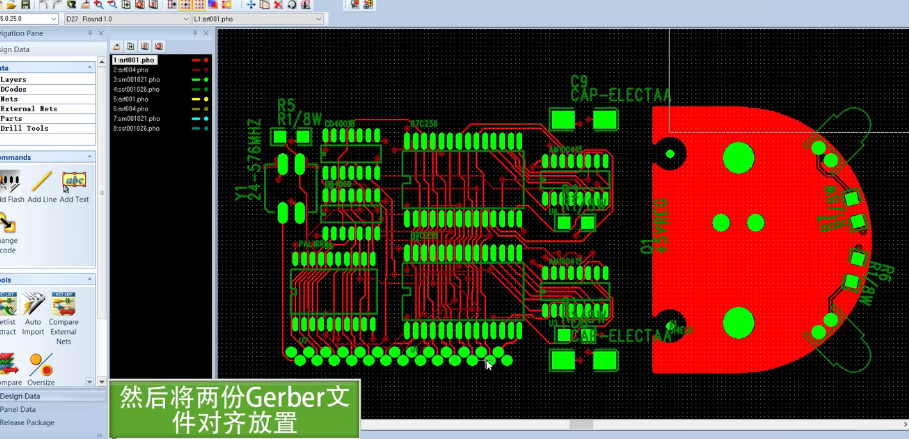Image resolution: width=909 pixels, height=439 pixels.
Task: Select layer 4:sst001026.pho
Action: pyautogui.click(x=136, y=89)
